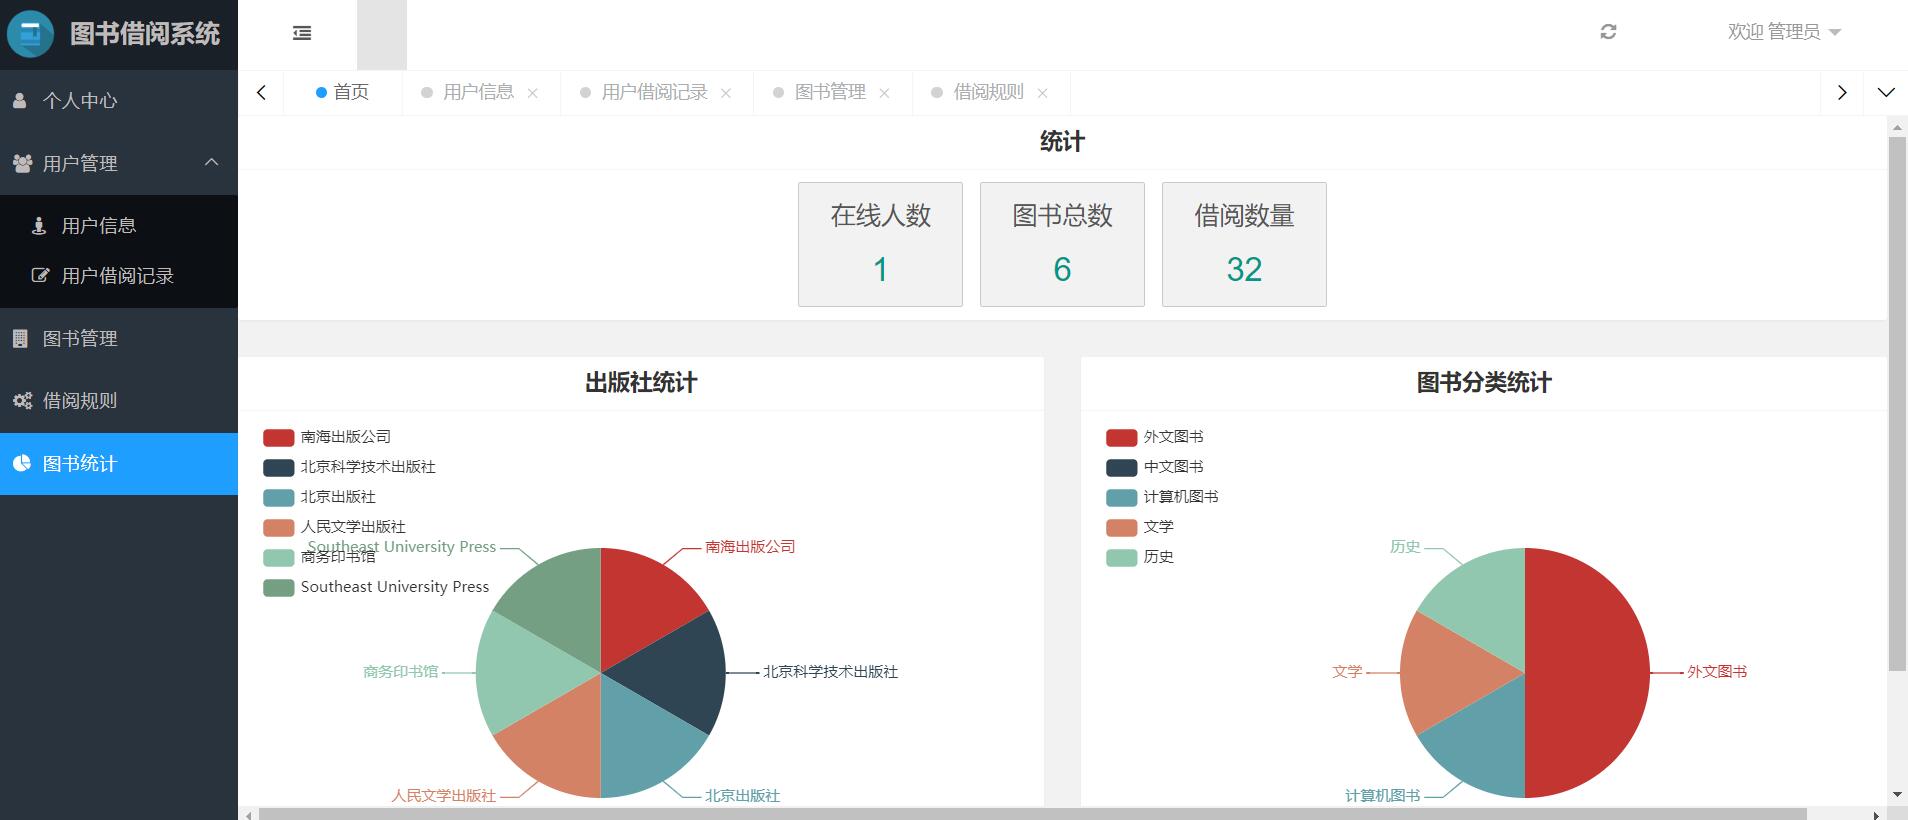
Task: Click the refresh icon in header
Action: [x=1608, y=32]
